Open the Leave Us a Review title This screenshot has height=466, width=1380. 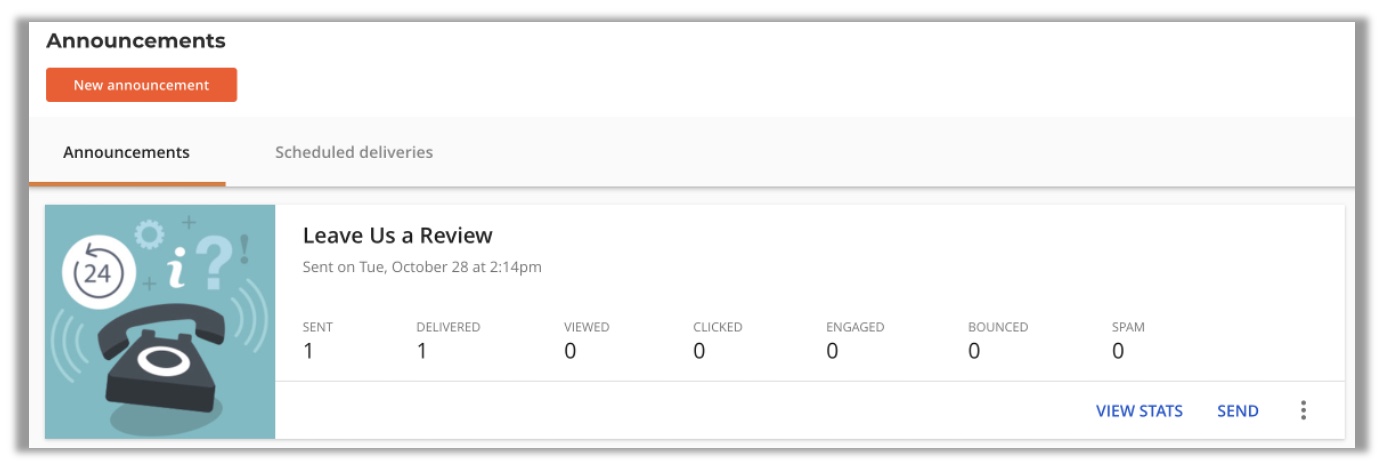397,236
